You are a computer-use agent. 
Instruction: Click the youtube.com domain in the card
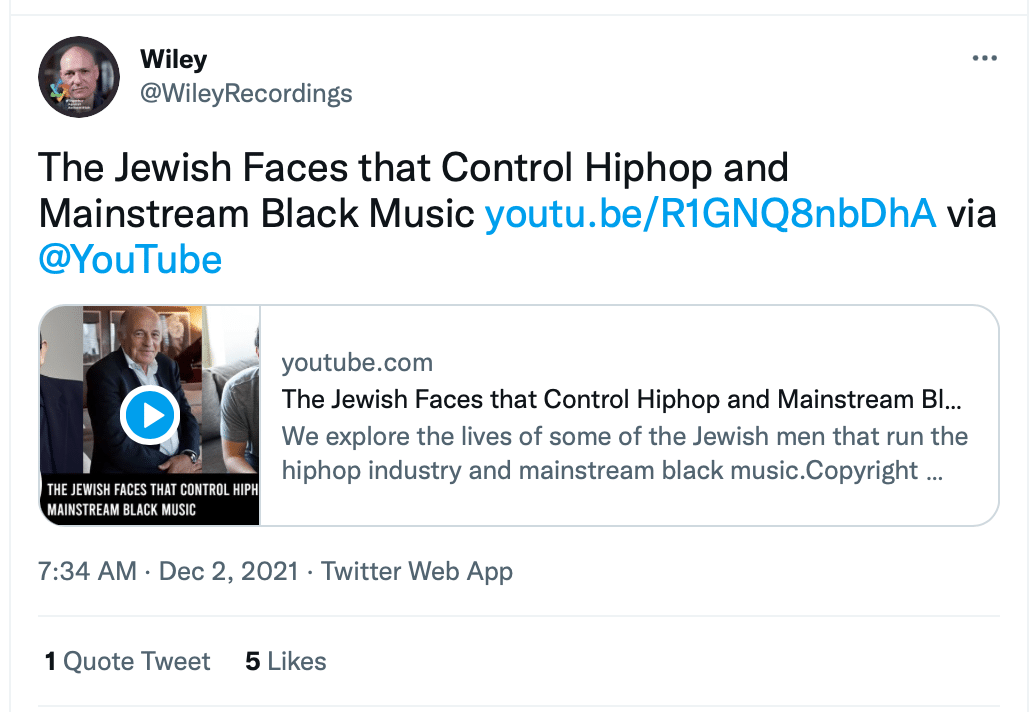pos(357,363)
